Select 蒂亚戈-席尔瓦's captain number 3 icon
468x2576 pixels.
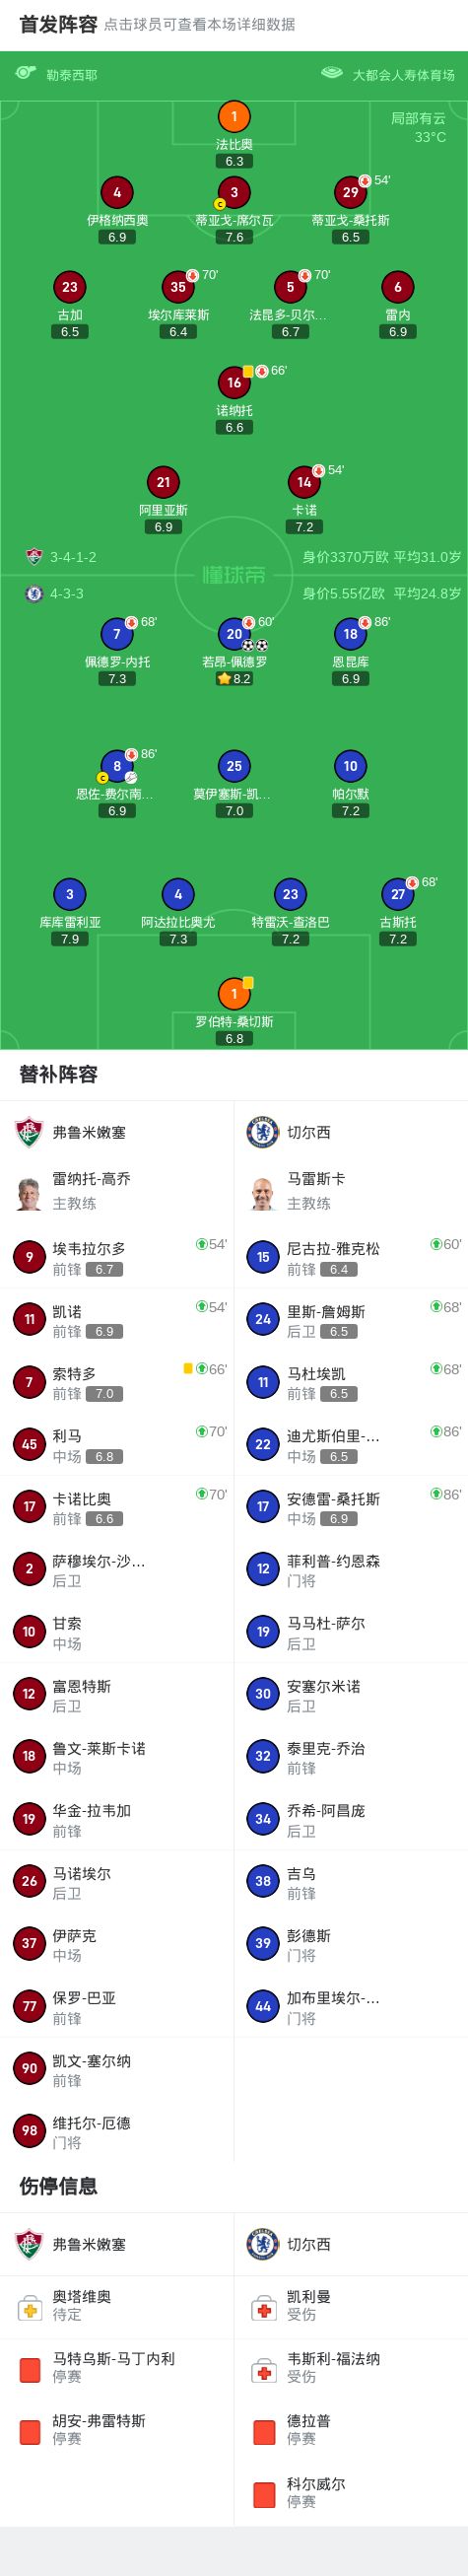tap(234, 193)
